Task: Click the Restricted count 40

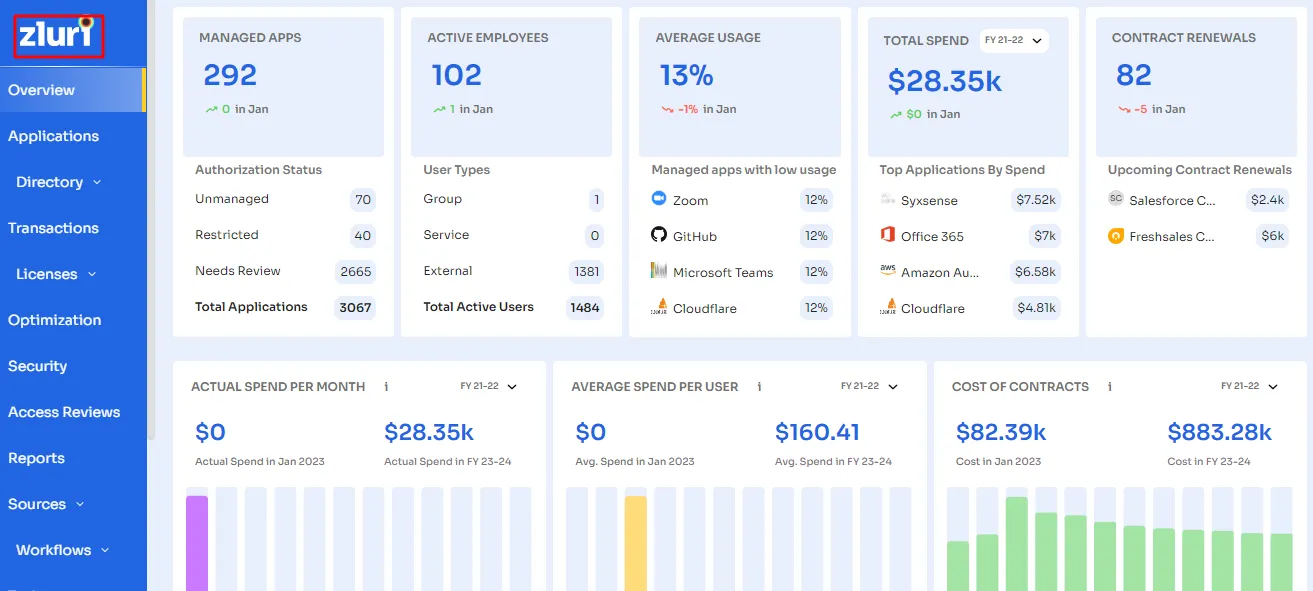Action: pyautogui.click(x=363, y=236)
